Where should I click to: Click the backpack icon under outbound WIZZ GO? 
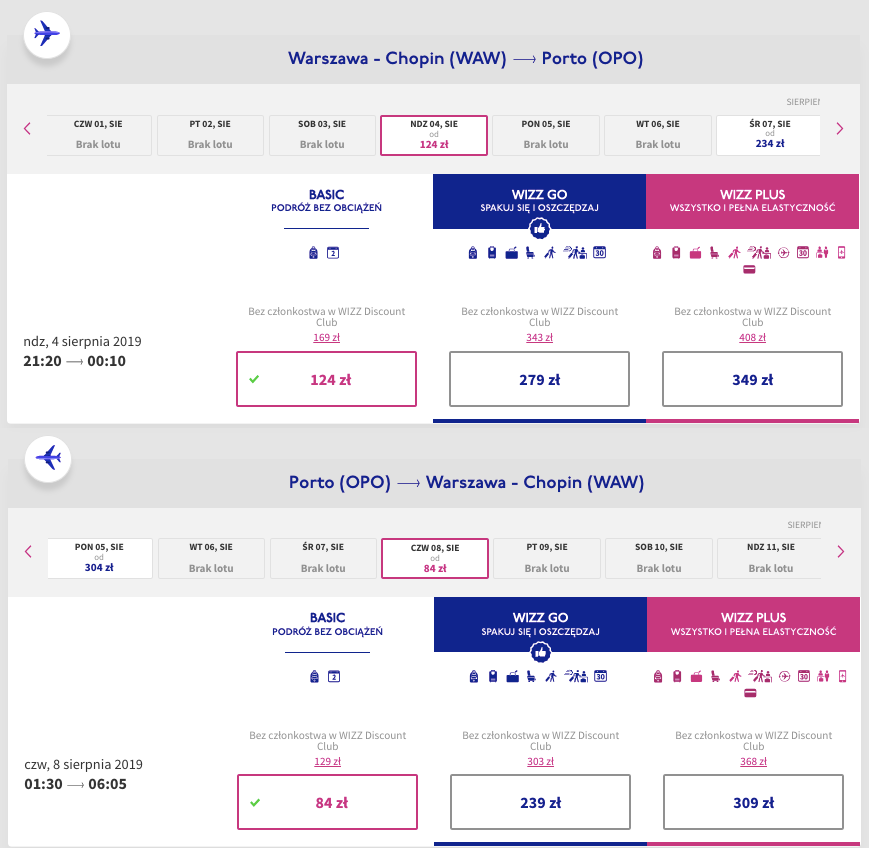[473, 253]
